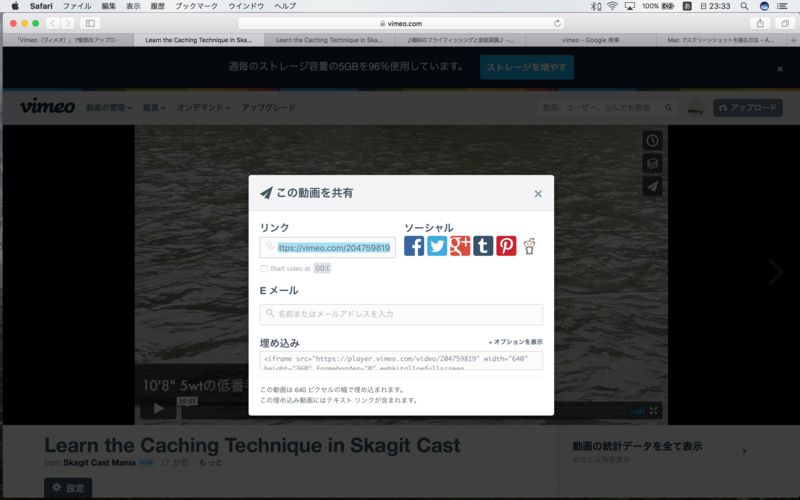Open Spotlight search in menu bar
This screenshot has height=500, width=800.
[744, 6]
